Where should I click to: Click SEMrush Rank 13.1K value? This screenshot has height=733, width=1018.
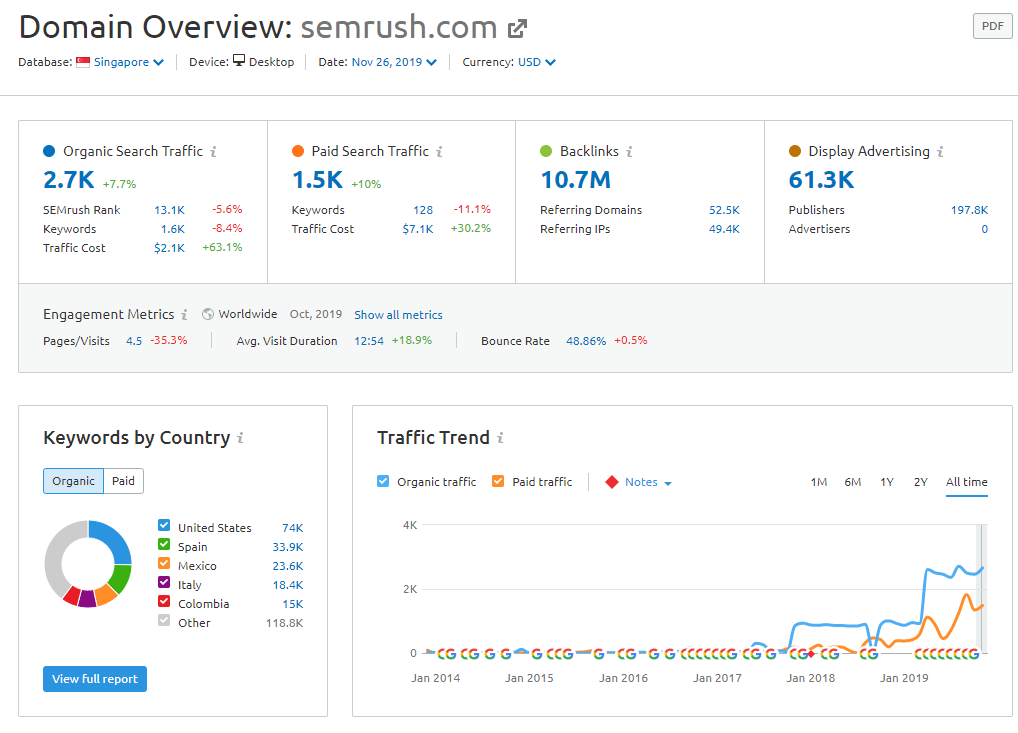169,210
